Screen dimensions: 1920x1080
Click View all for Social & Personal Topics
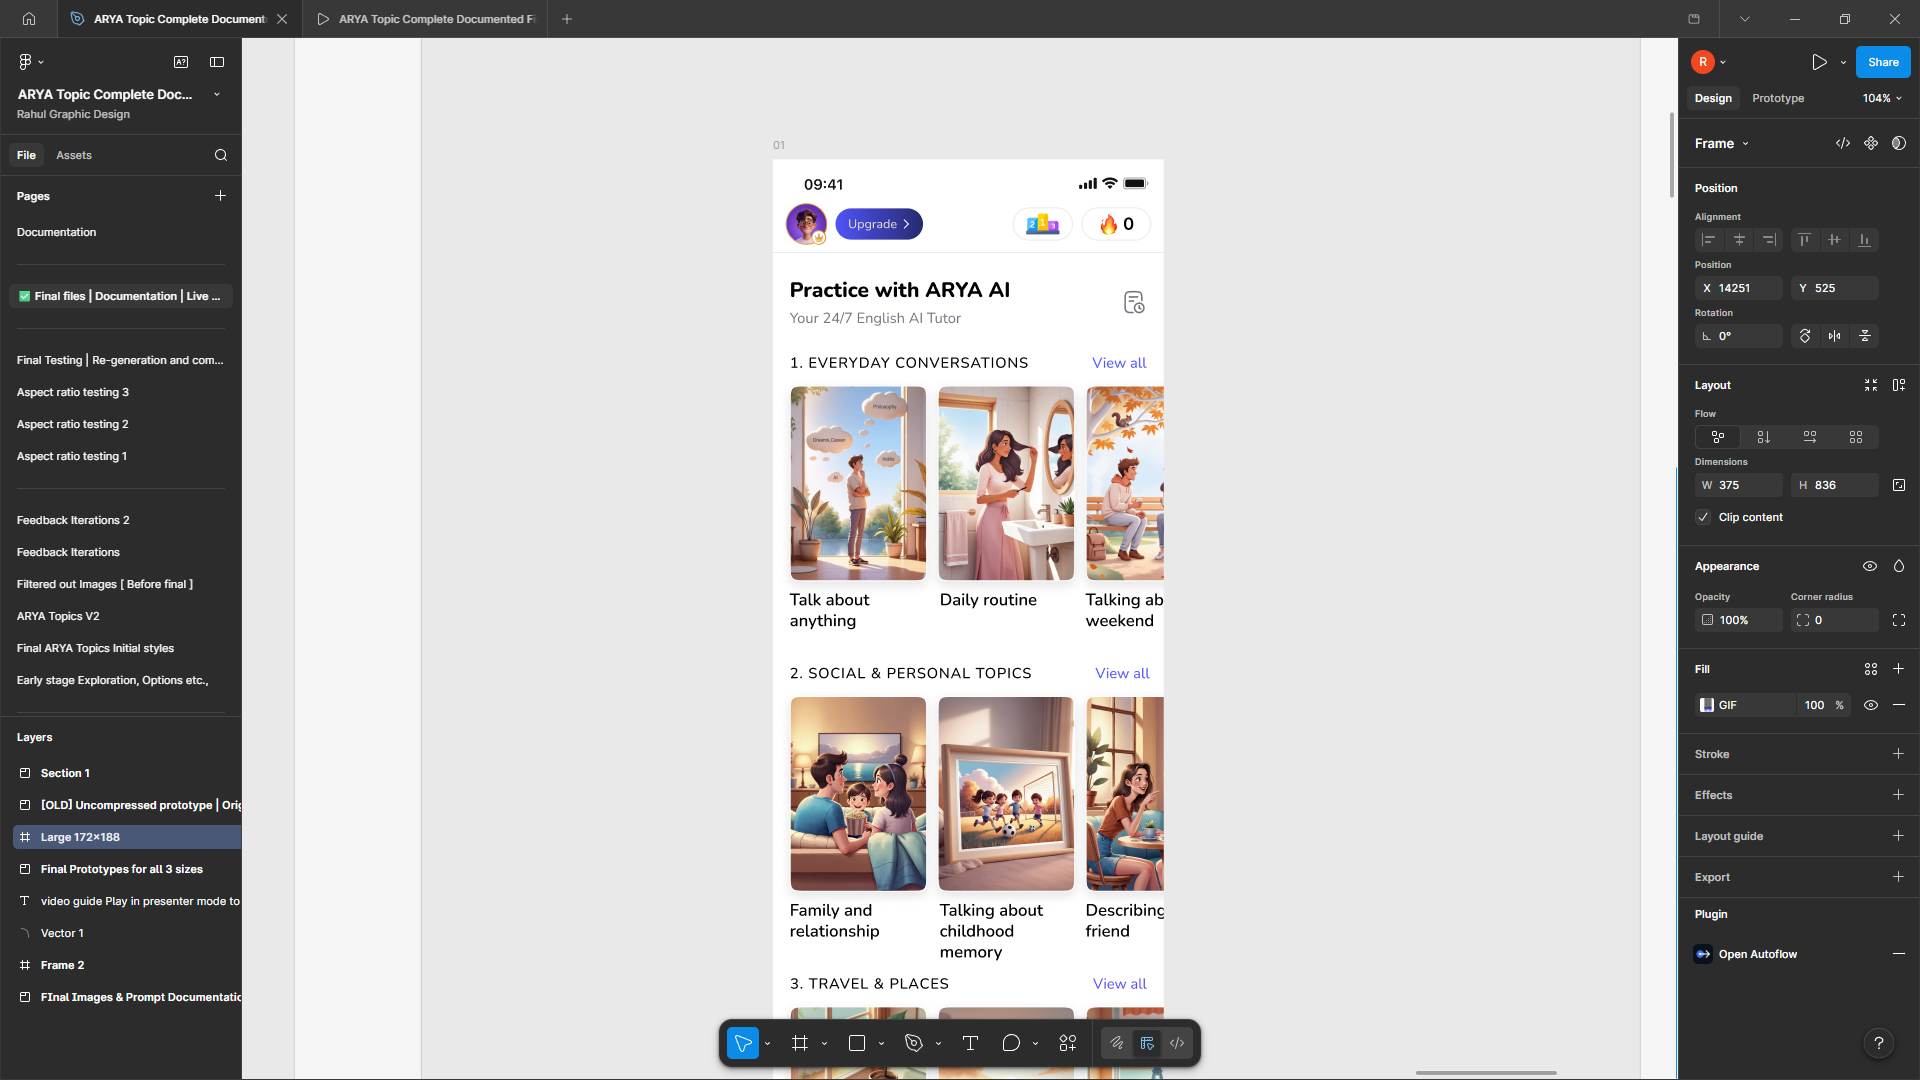[x=1122, y=673]
